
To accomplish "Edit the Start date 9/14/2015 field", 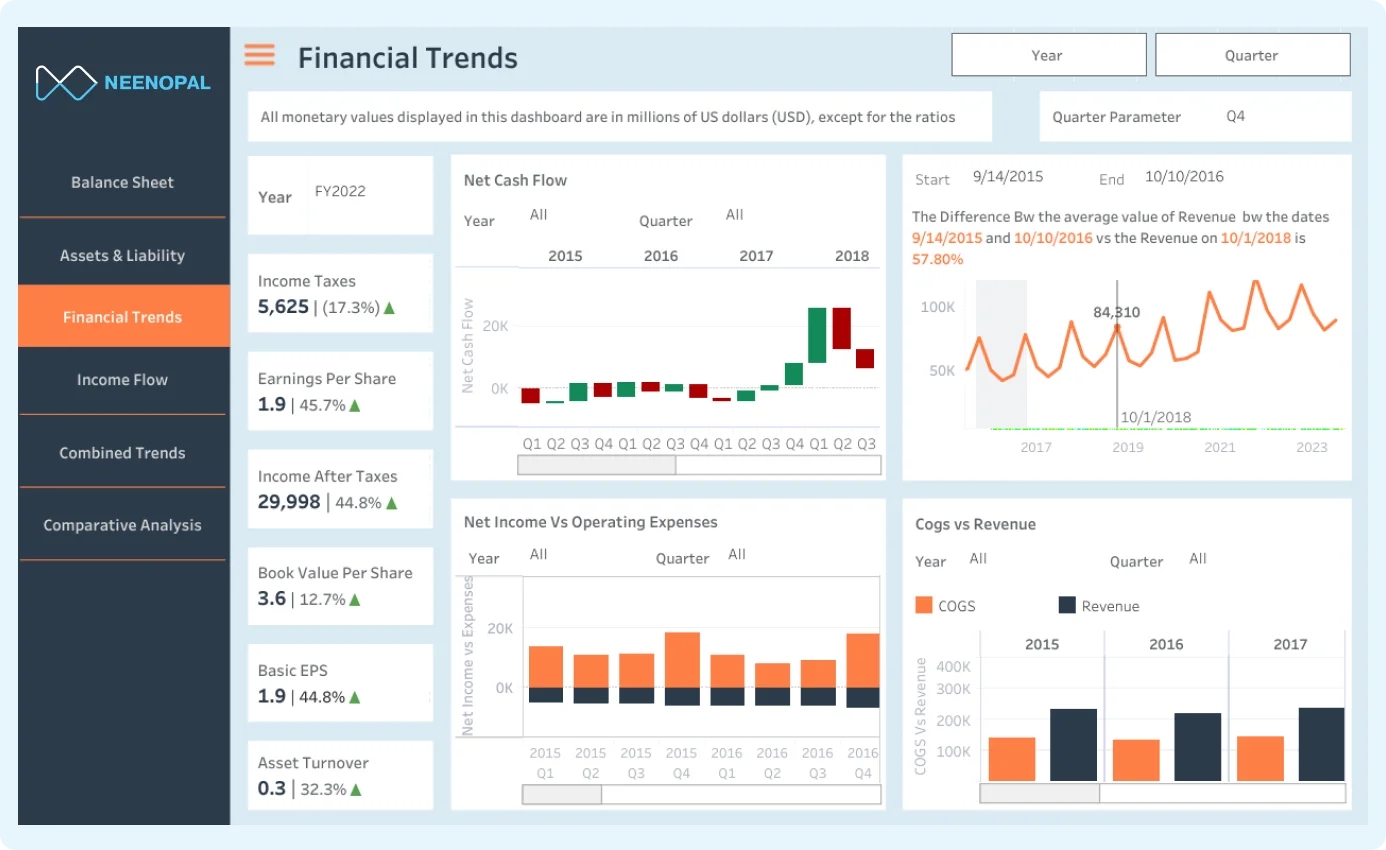I will [1008, 177].
